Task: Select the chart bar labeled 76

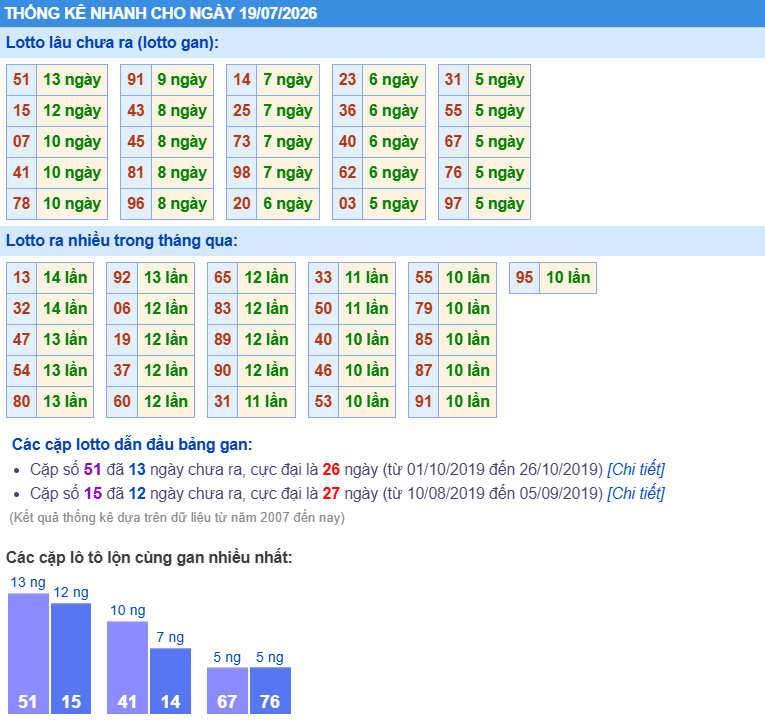Action: point(270,690)
